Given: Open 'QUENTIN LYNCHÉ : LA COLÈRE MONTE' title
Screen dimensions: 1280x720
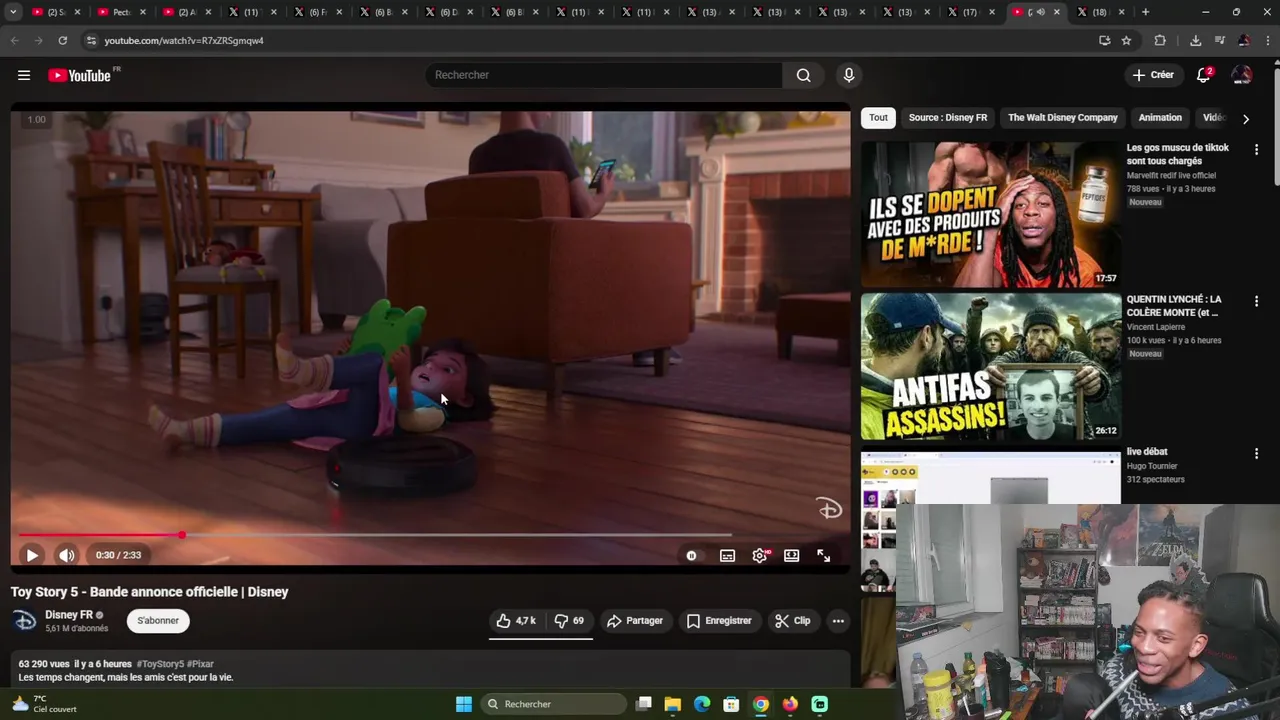Looking at the screenshot, I should [x=1174, y=306].
